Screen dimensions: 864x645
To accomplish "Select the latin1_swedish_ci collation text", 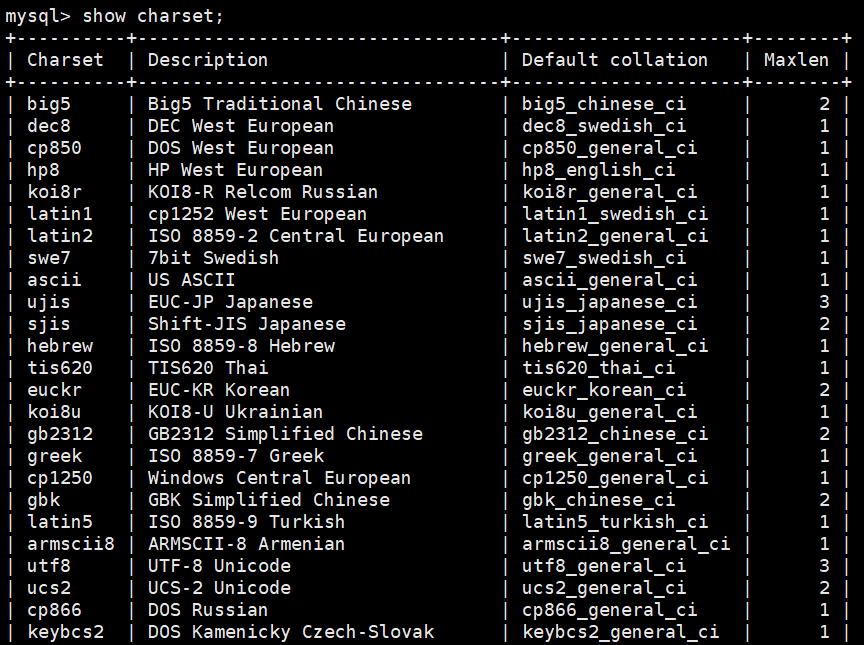I will point(615,214).
